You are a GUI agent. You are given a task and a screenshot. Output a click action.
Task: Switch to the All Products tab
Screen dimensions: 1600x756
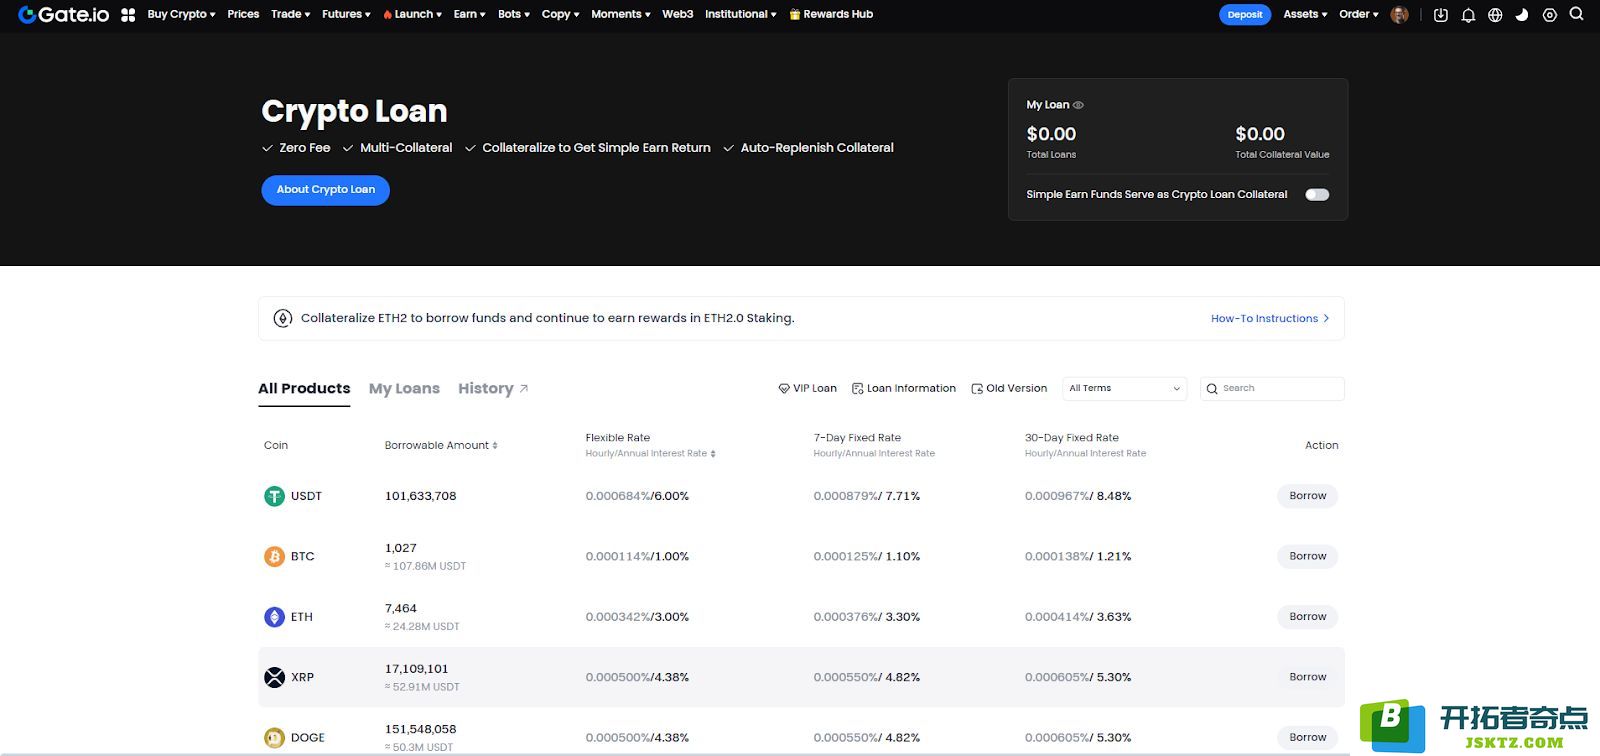click(304, 388)
